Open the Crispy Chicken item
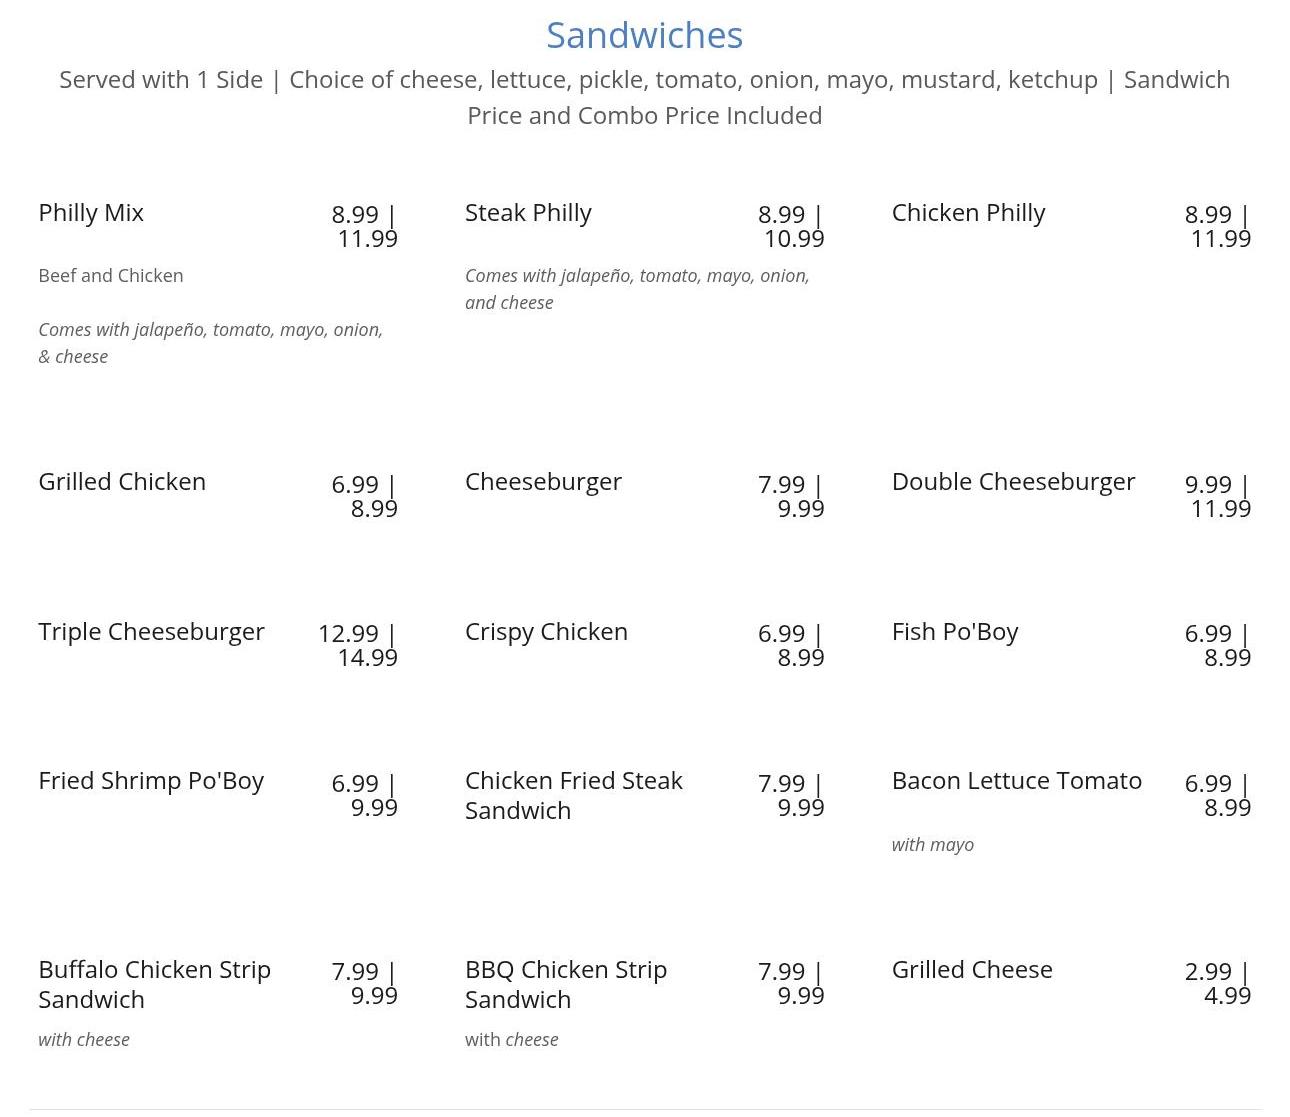Image resolution: width=1290 pixels, height=1117 pixels. (546, 632)
